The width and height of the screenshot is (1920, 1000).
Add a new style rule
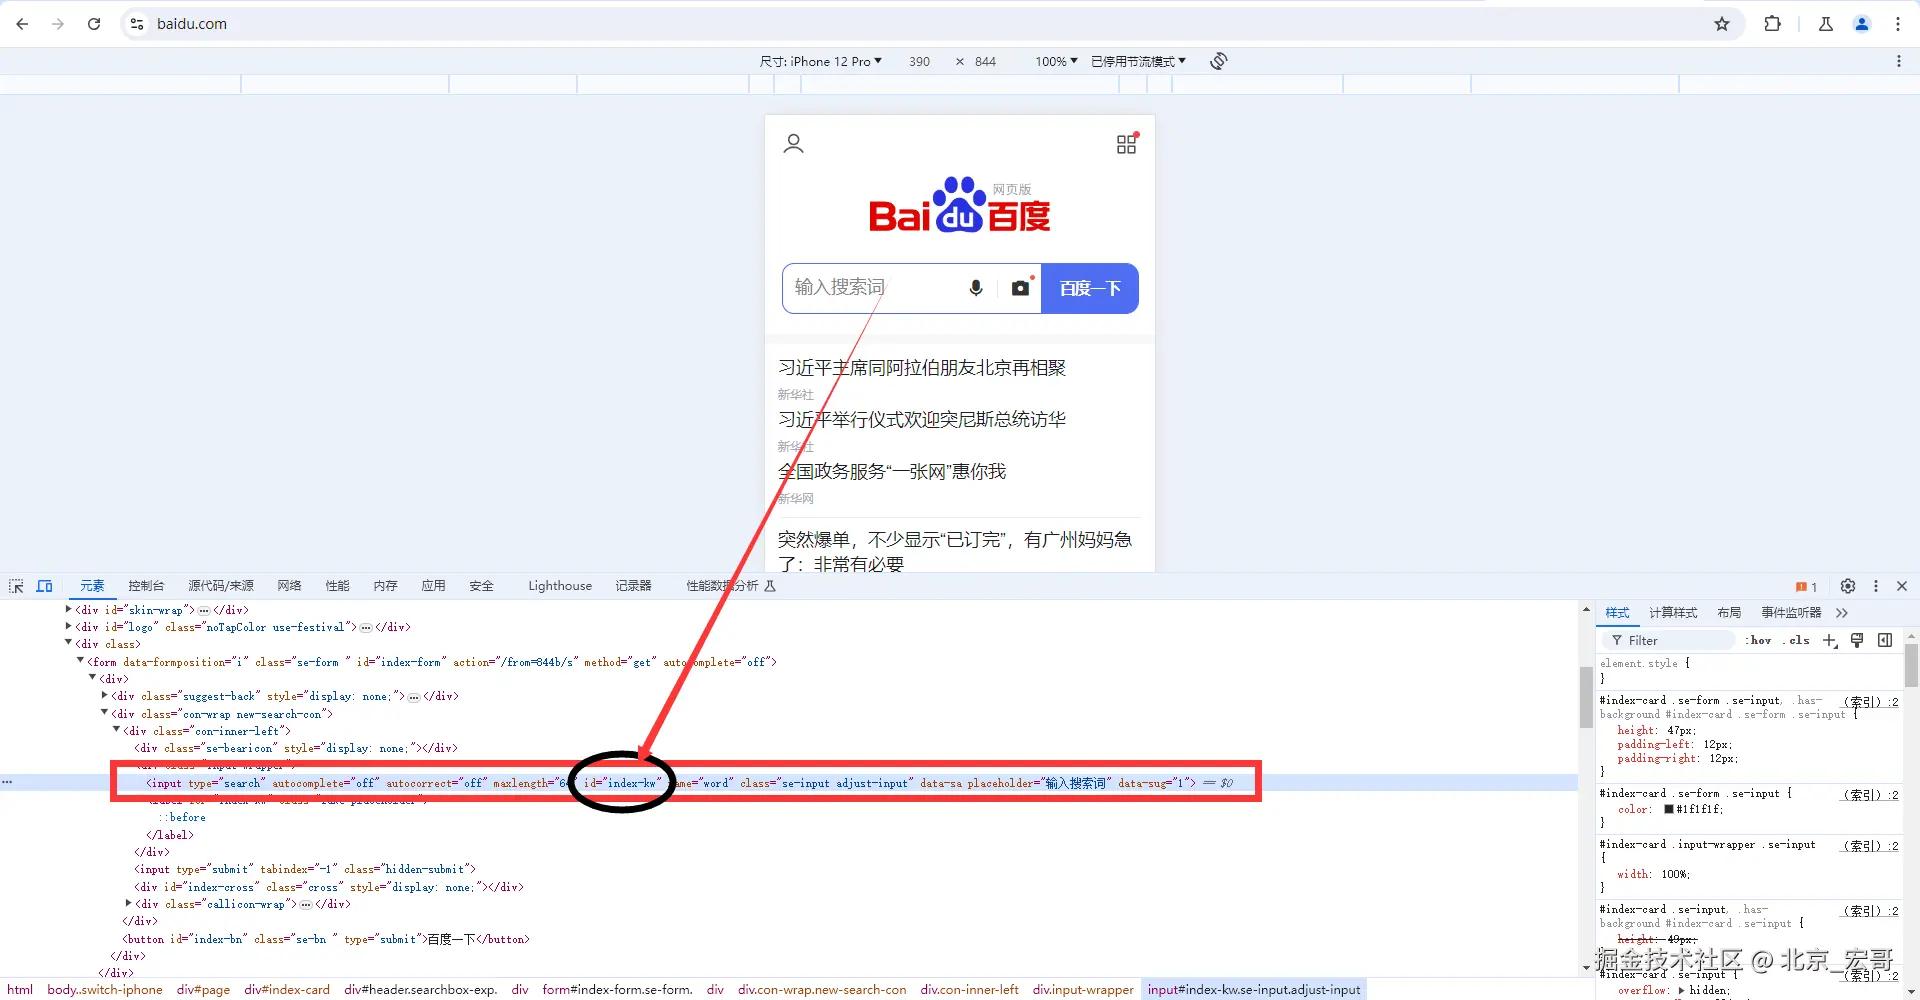1830,640
